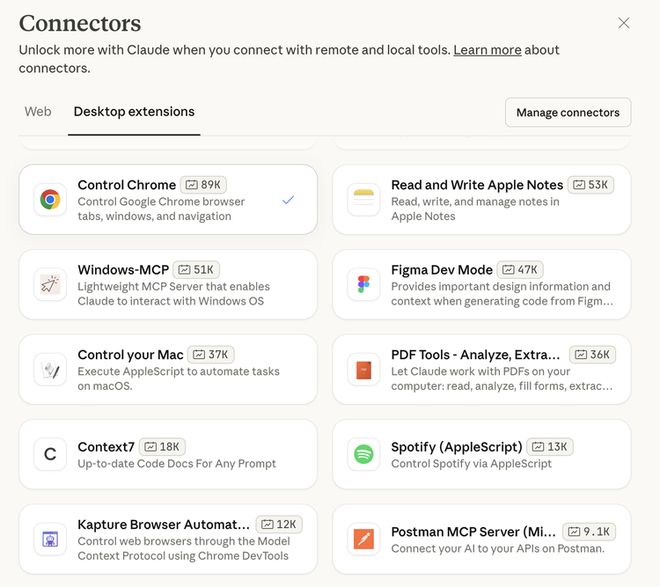Select the Desktop extensions tab
The width and height of the screenshot is (660, 587).
point(136,111)
